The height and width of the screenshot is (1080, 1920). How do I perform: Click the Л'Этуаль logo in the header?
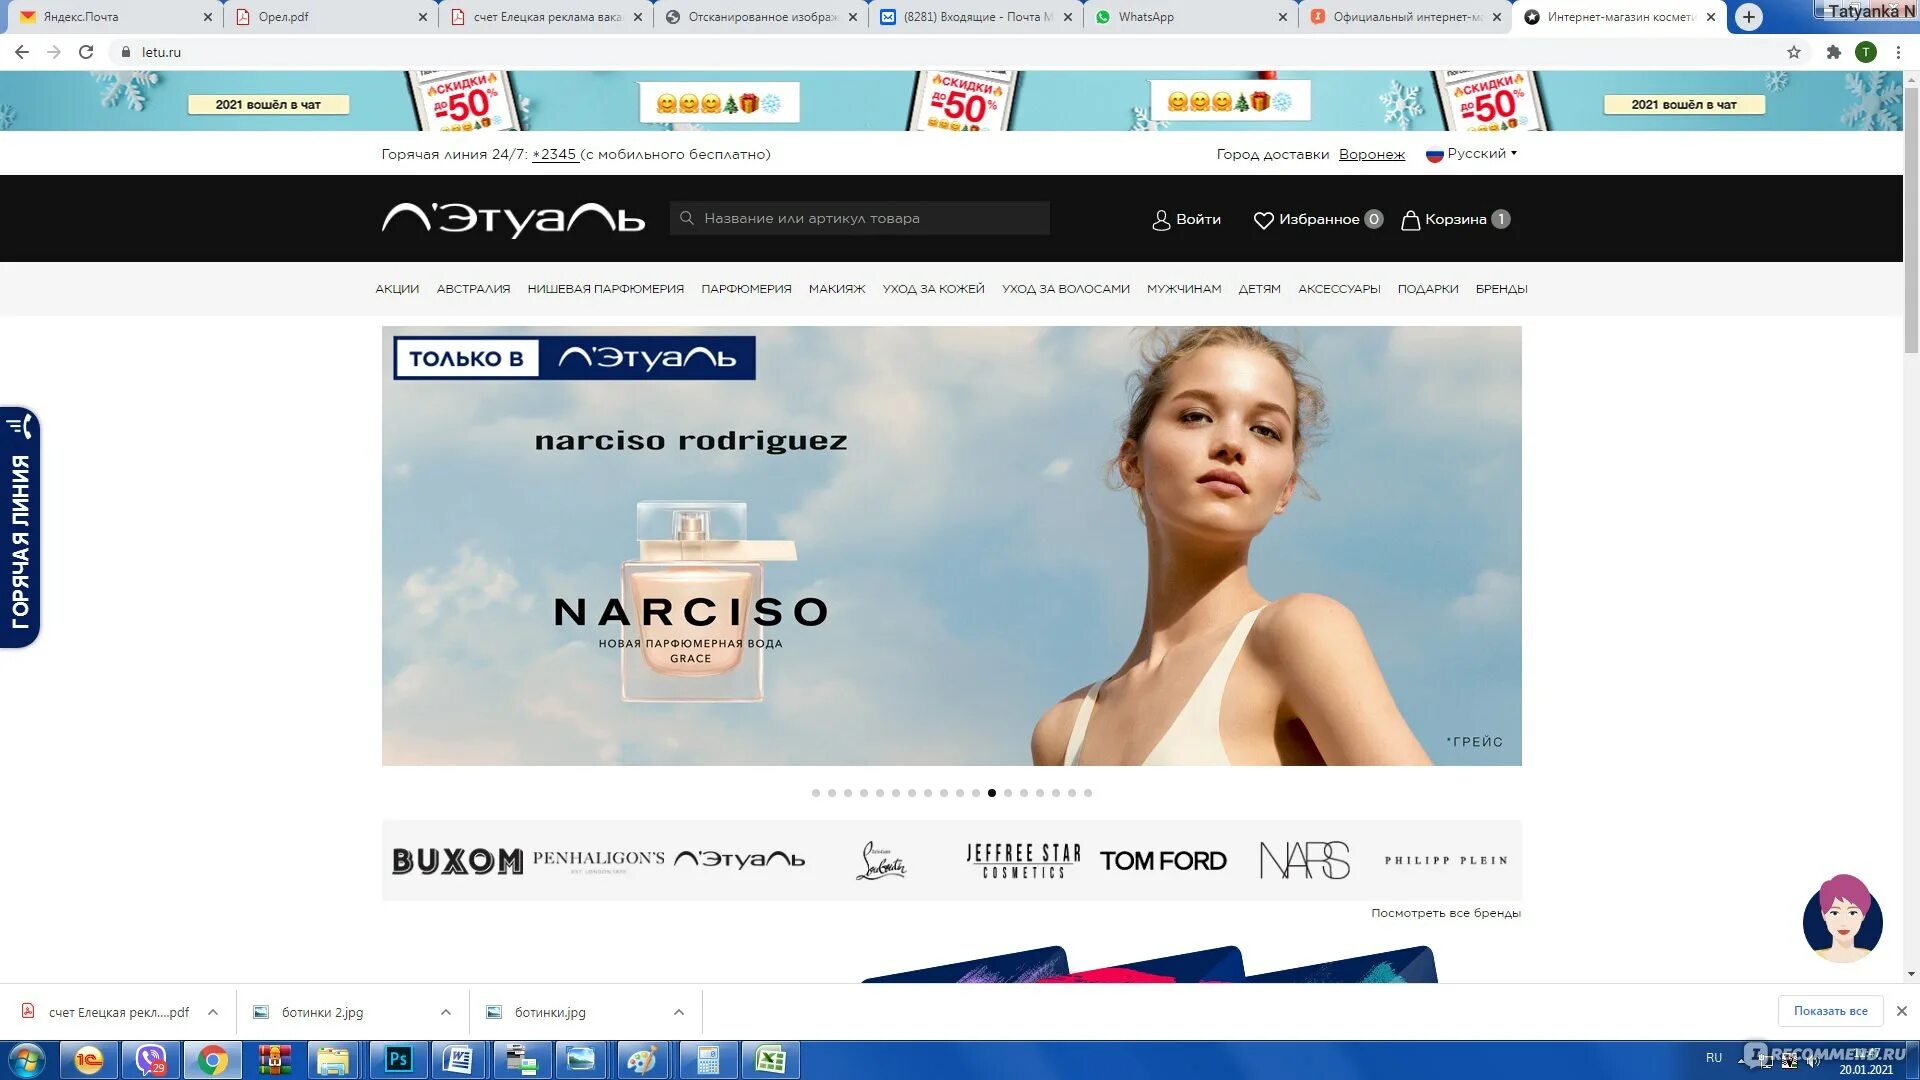coord(513,219)
